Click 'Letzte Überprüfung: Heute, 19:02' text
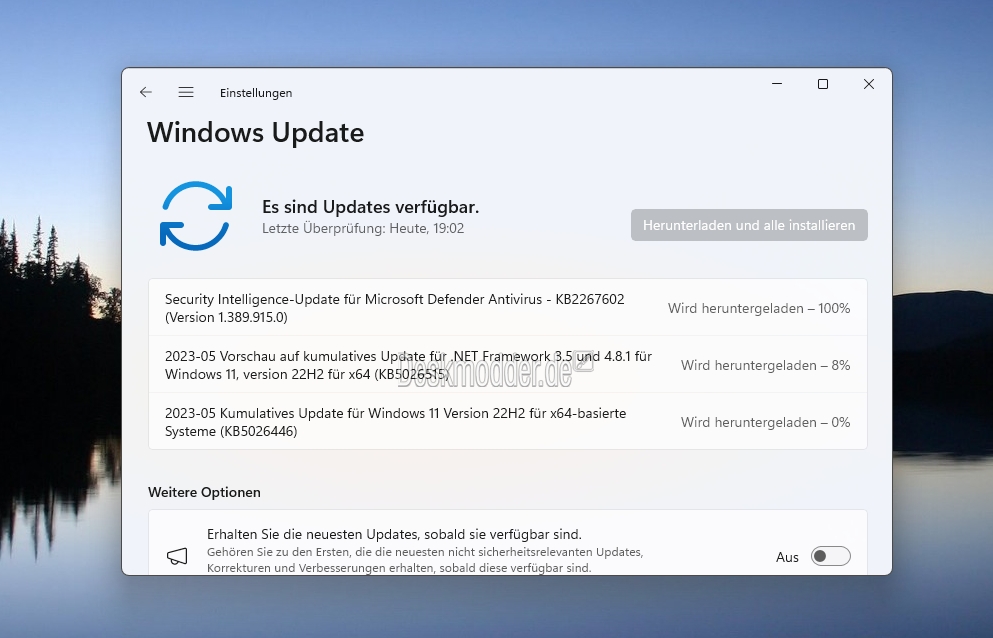993x638 pixels. coord(363,229)
